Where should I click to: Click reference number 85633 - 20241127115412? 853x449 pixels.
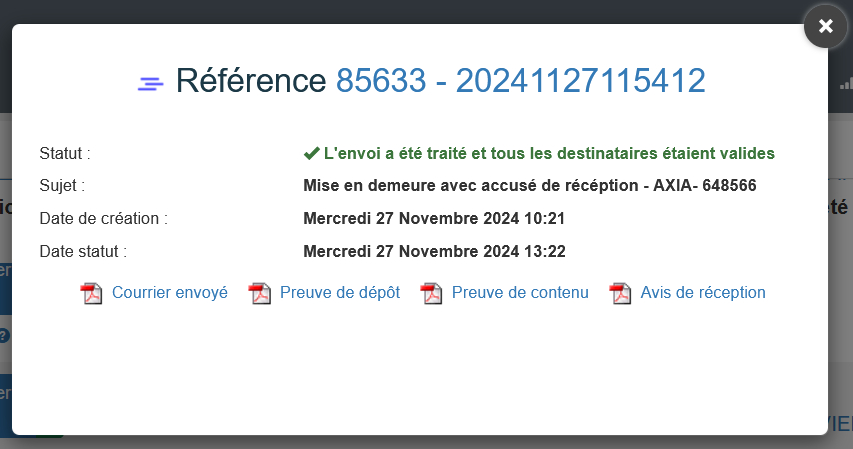coord(520,81)
